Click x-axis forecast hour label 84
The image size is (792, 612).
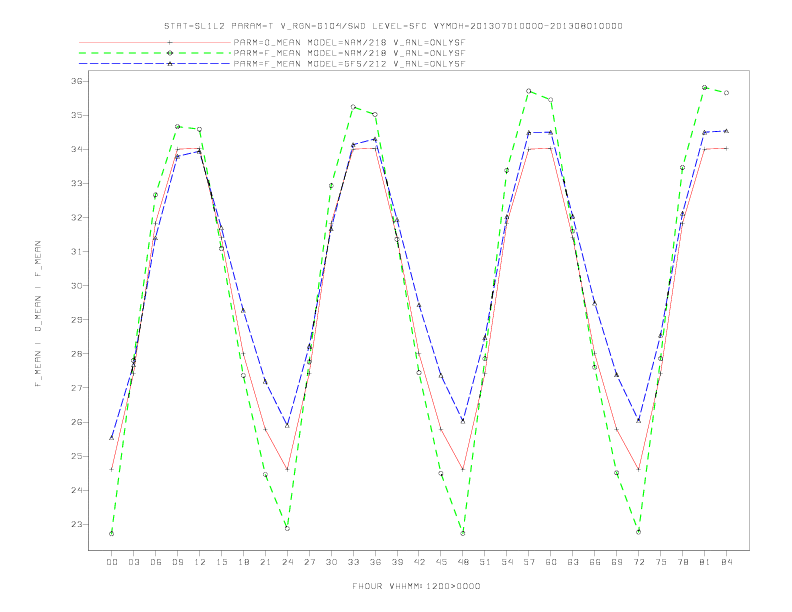[727, 562]
